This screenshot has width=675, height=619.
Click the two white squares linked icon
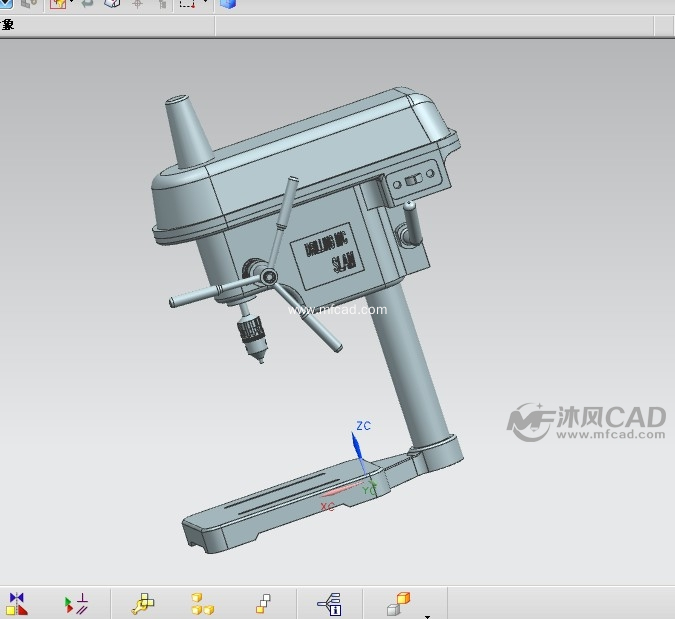click(x=263, y=603)
